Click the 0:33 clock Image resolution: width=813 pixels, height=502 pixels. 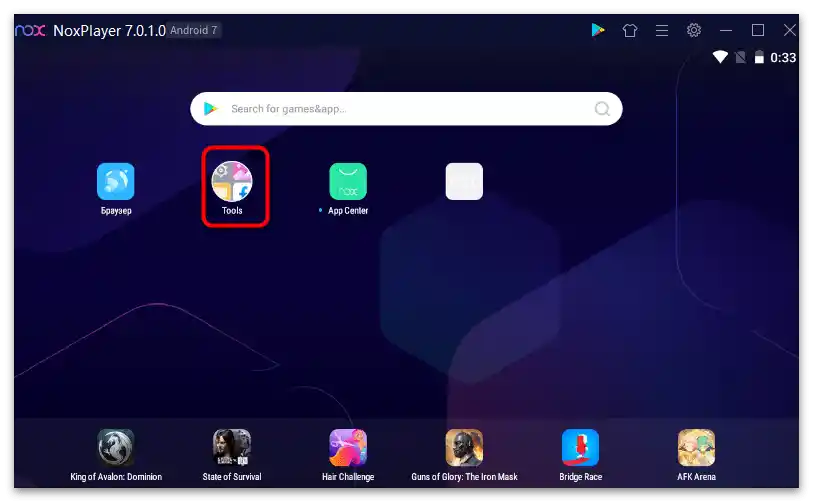click(x=783, y=58)
